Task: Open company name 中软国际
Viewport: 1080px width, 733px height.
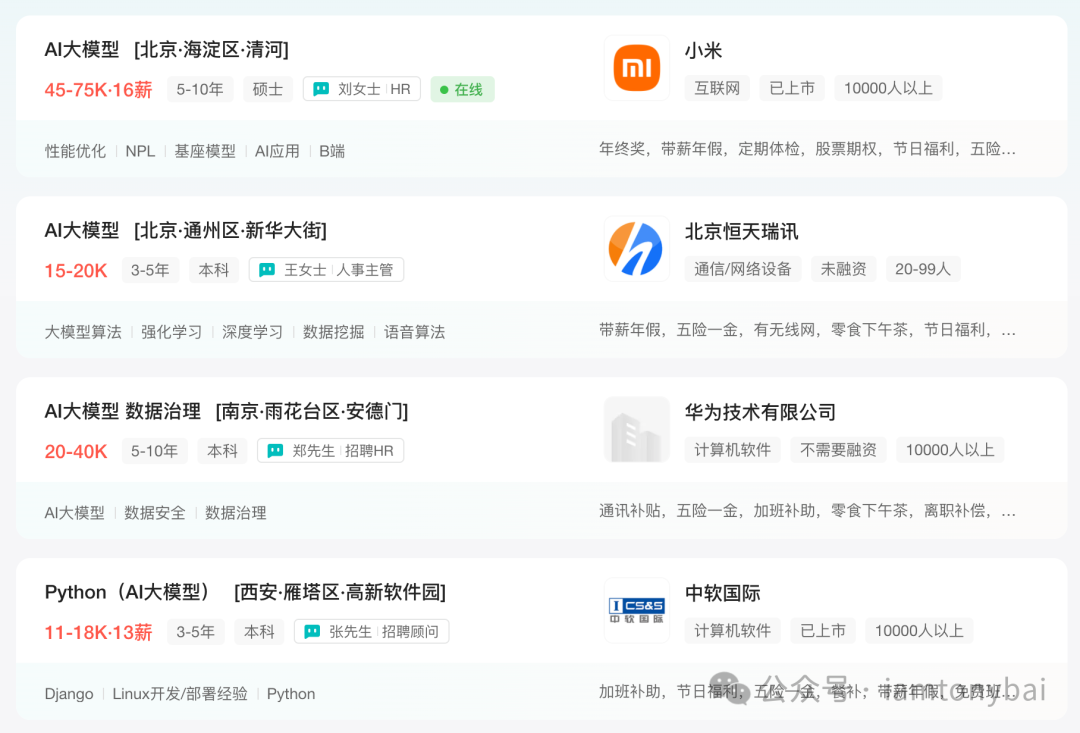Action: 723,593
